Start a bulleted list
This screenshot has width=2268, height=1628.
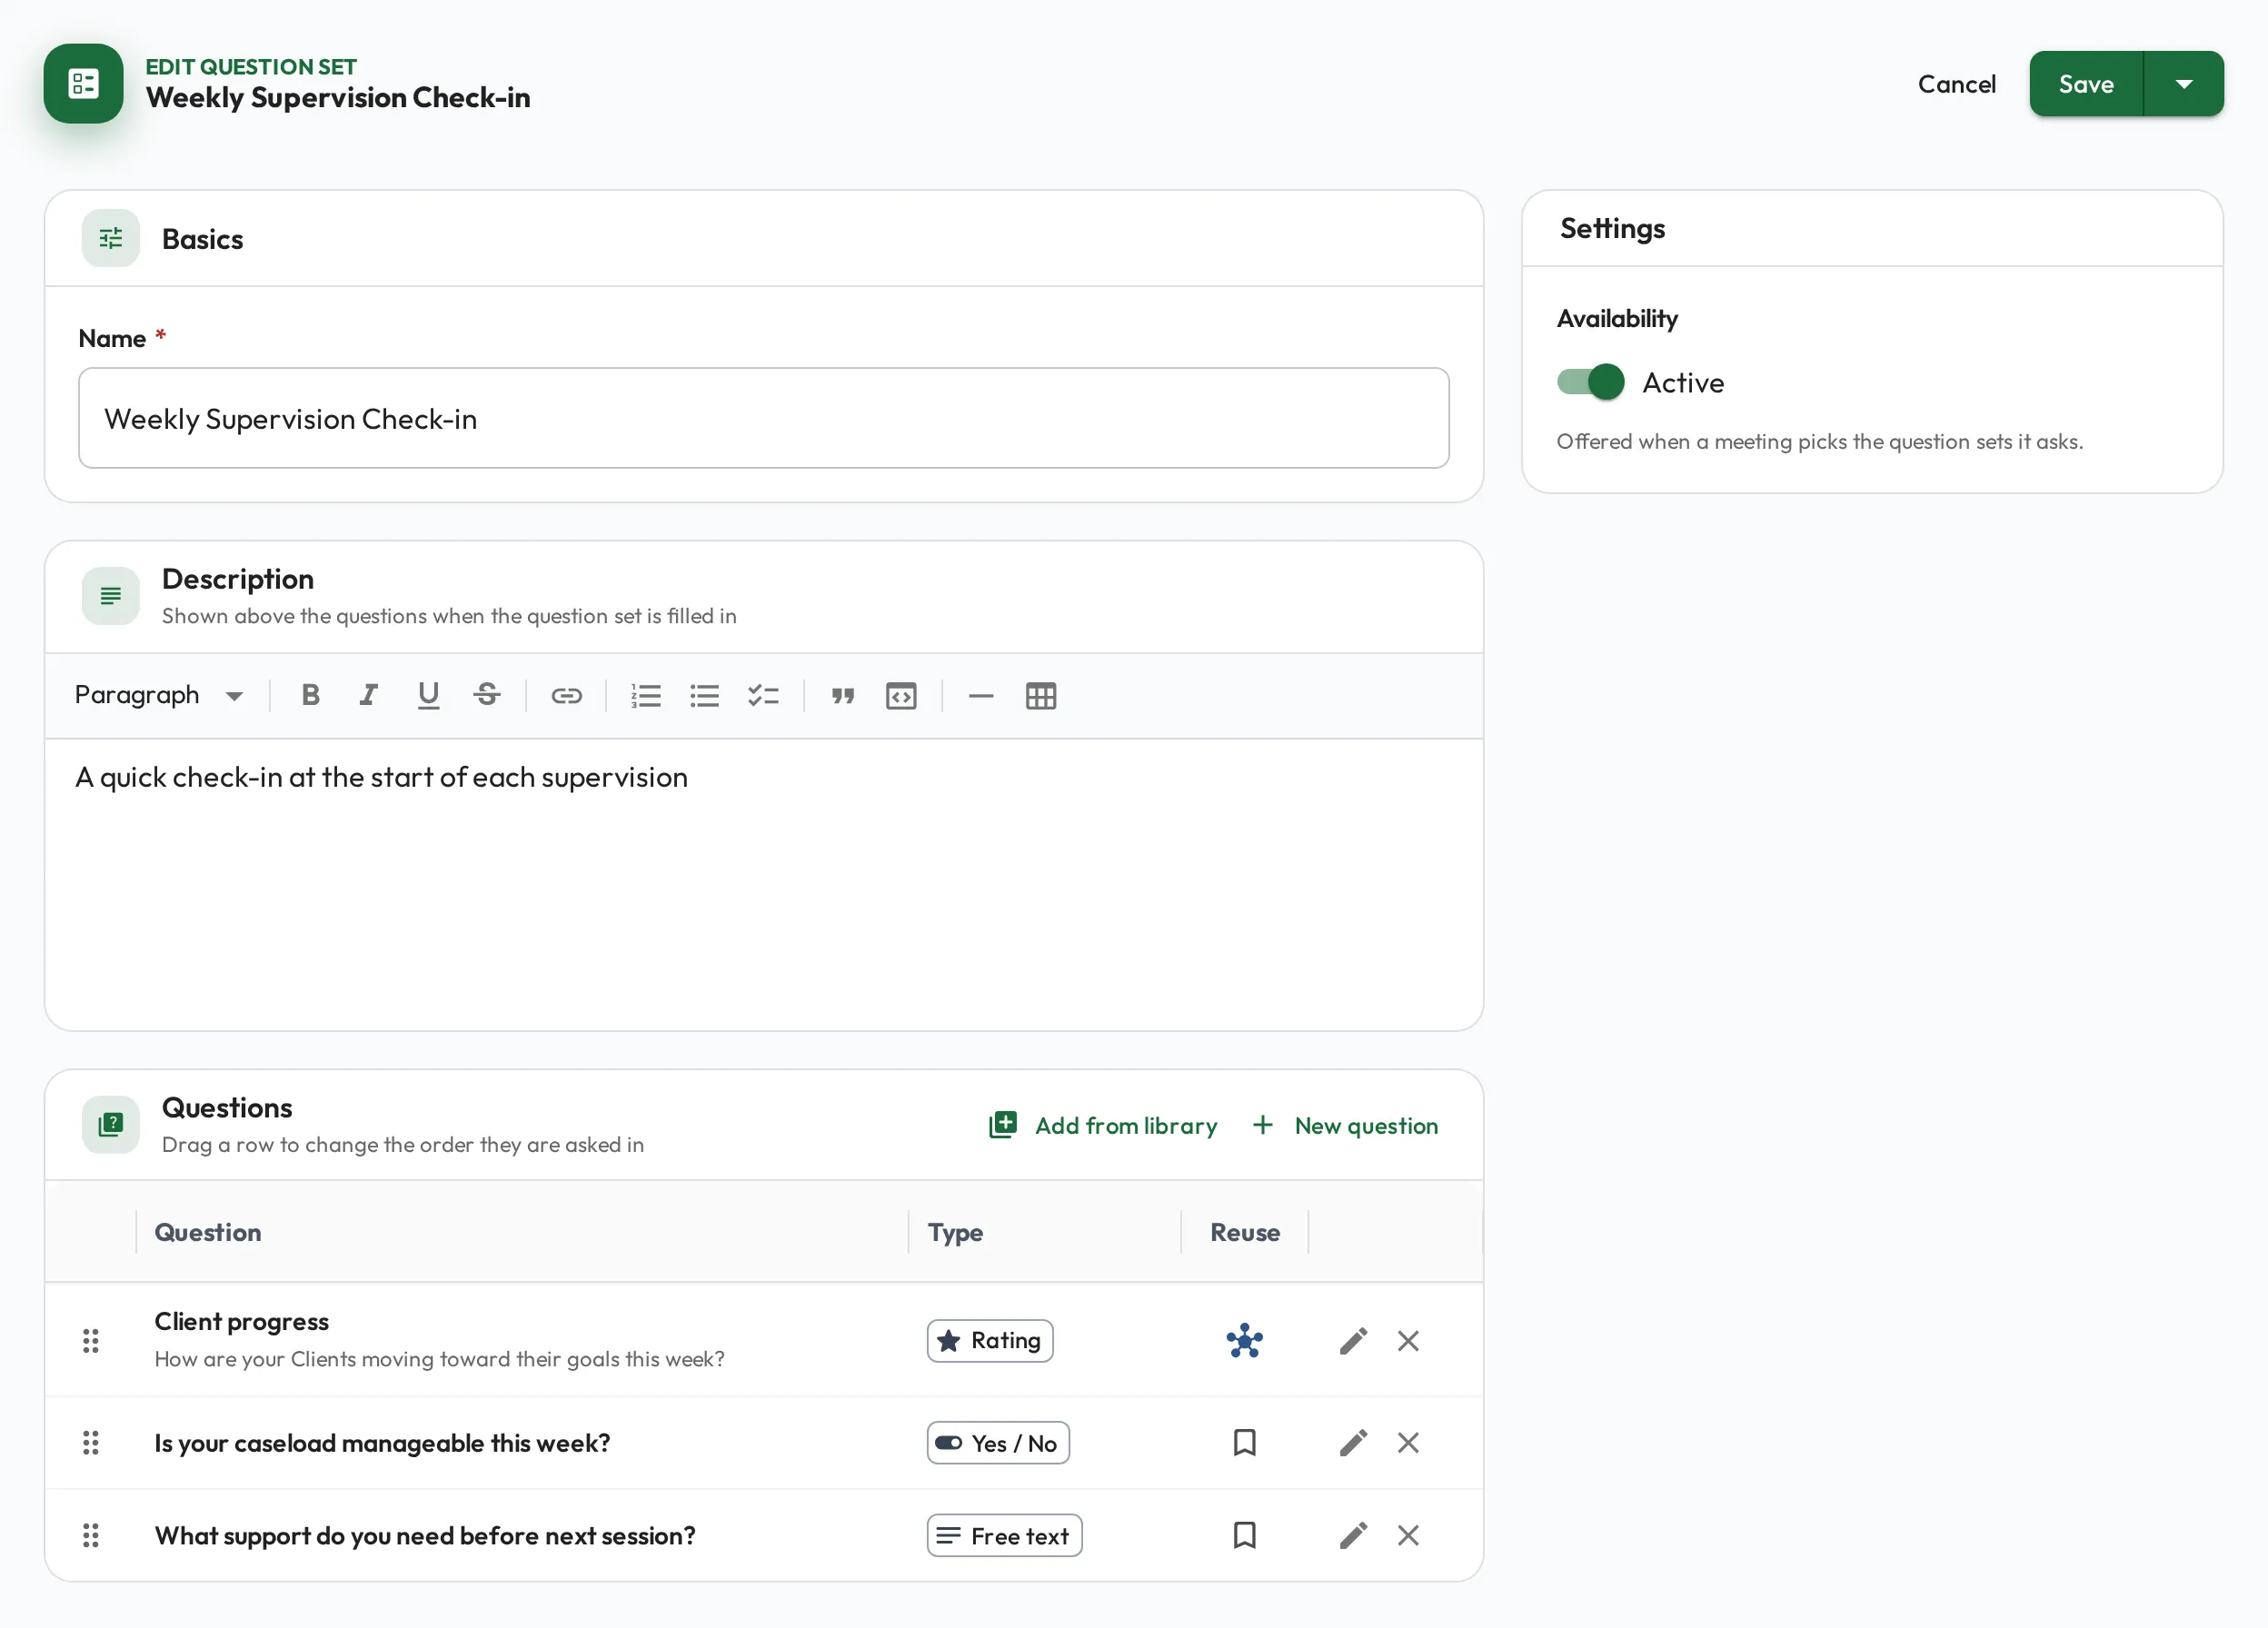click(x=704, y=695)
